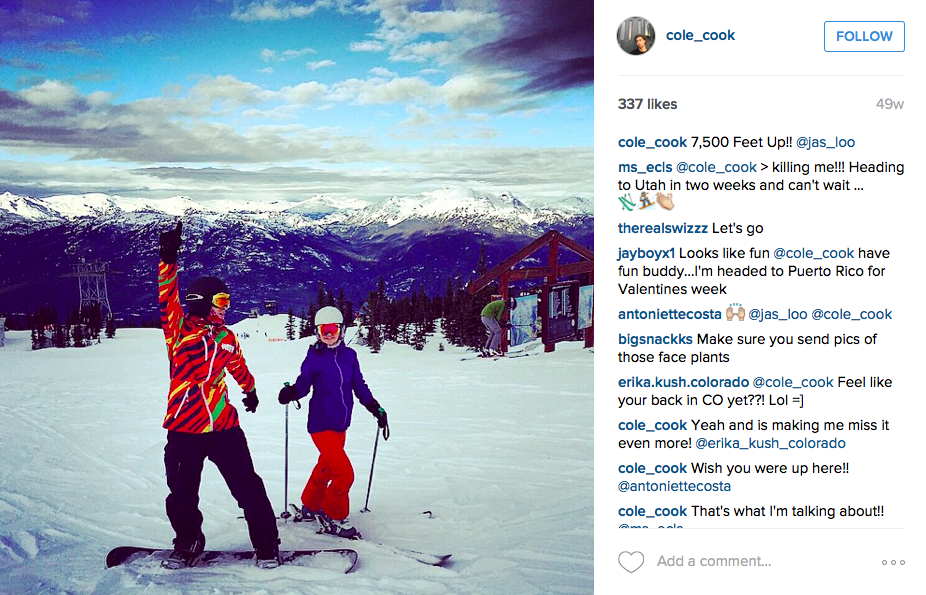Click the heart like icon

point(631,561)
